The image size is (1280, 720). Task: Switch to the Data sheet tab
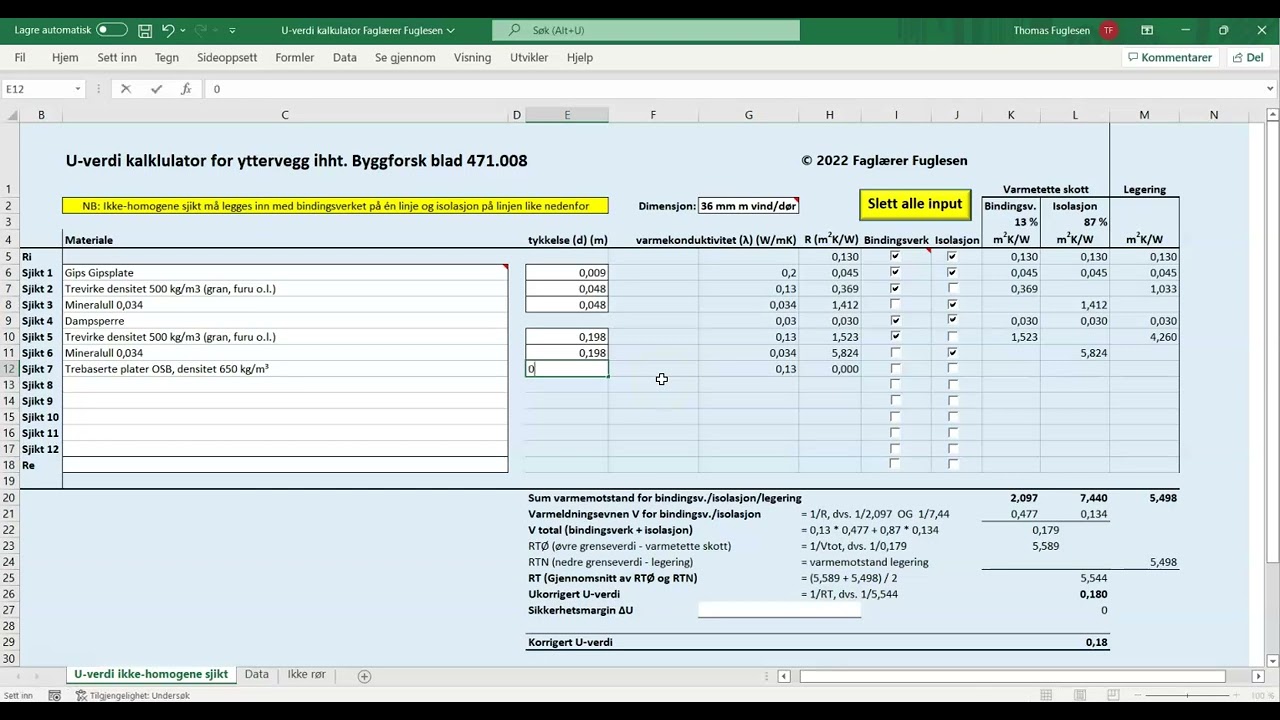(257, 675)
